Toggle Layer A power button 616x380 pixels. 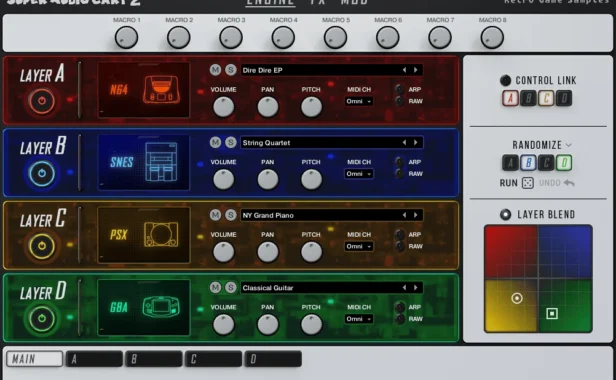(x=42, y=101)
